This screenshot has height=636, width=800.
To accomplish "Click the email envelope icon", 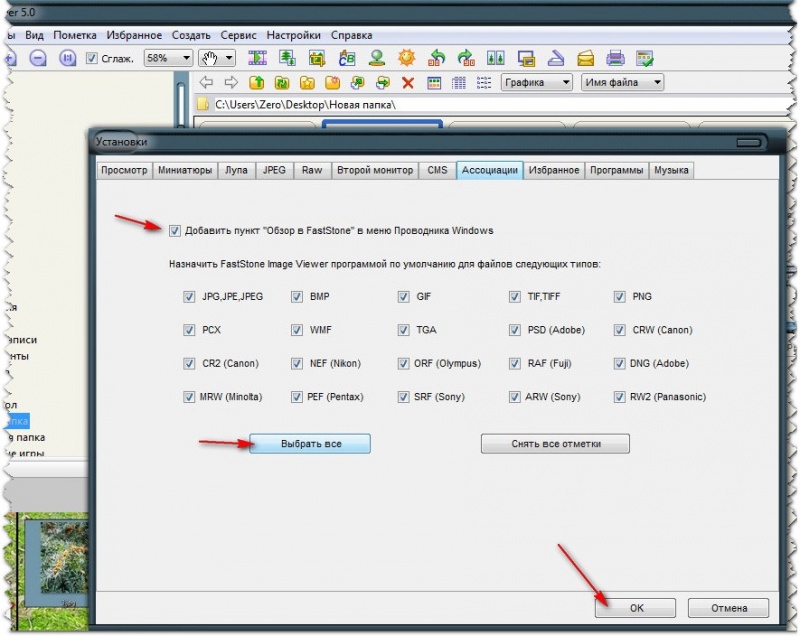I will [x=586, y=58].
